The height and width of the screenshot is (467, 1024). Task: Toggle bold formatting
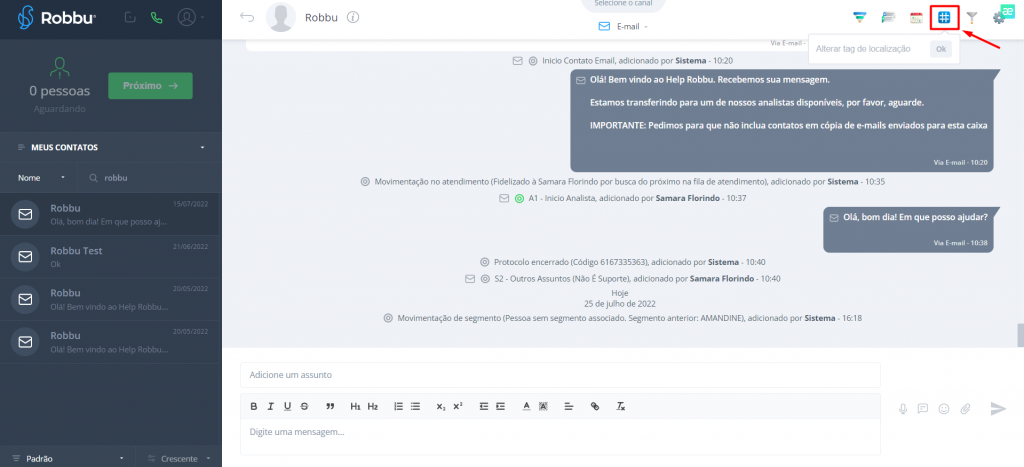(x=254, y=406)
